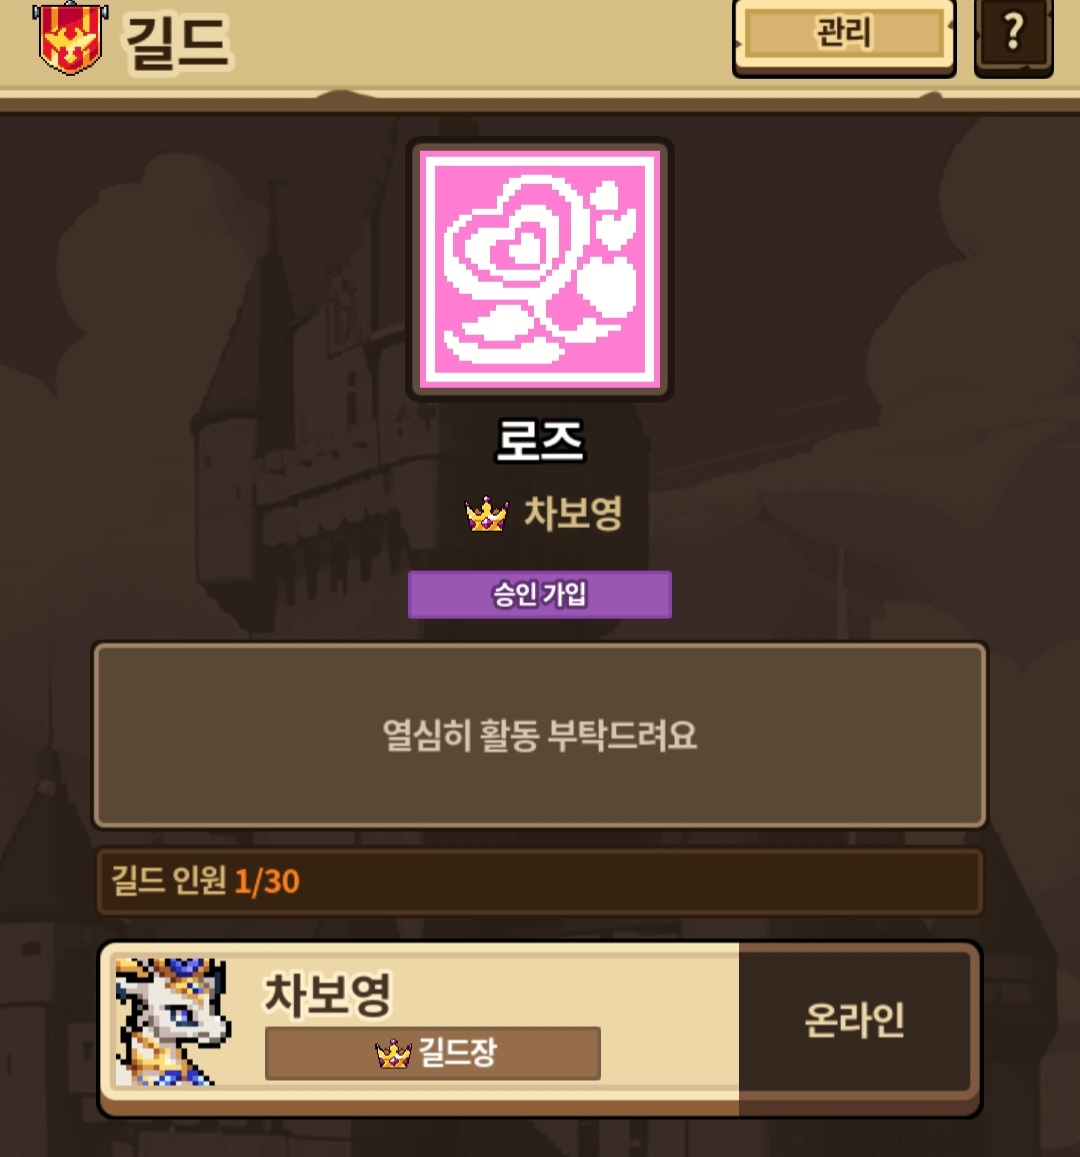Click the crown icon beside 차보영 leader name
Image resolution: width=1080 pixels, height=1157 pixels.
coord(486,514)
